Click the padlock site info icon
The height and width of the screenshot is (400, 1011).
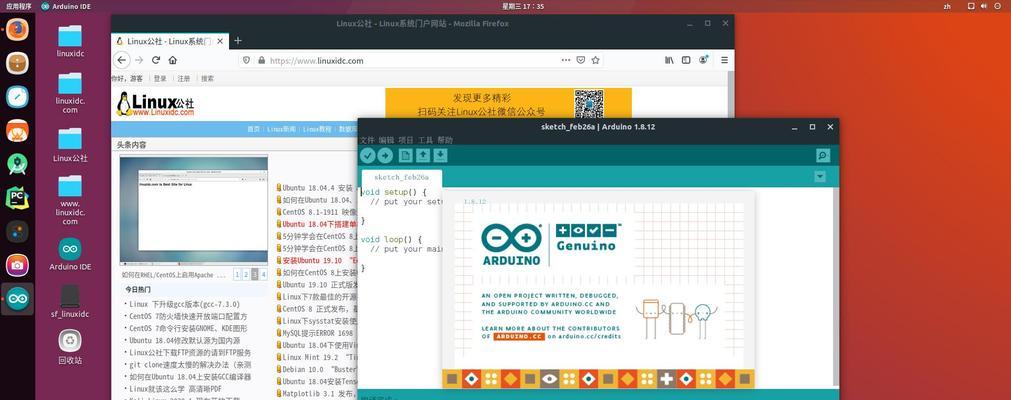pos(261,61)
